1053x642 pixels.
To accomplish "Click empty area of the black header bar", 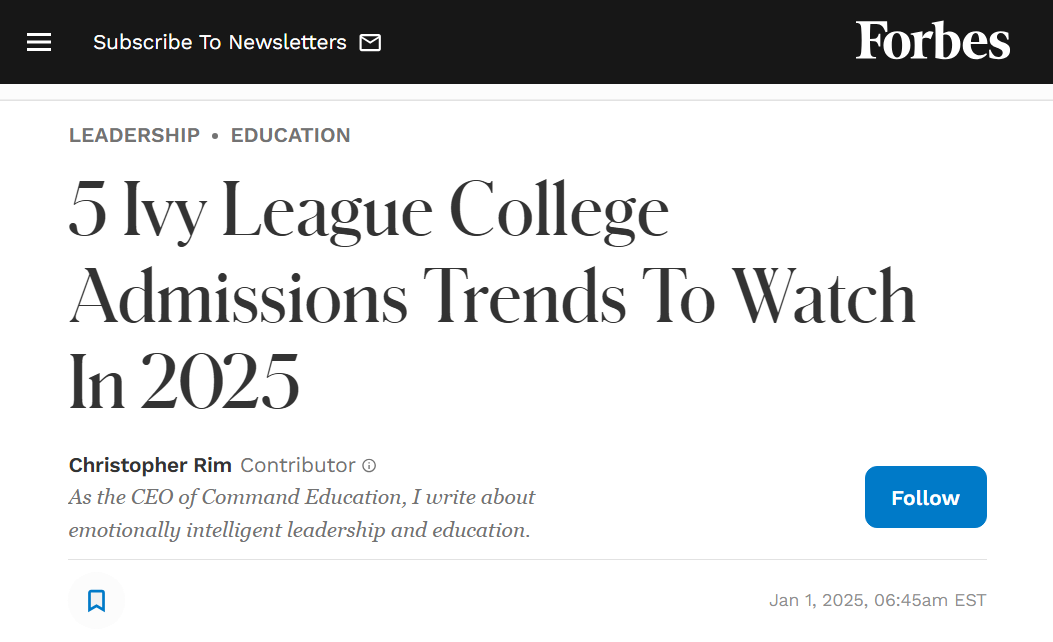I will pyautogui.click(x=604, y=42).
